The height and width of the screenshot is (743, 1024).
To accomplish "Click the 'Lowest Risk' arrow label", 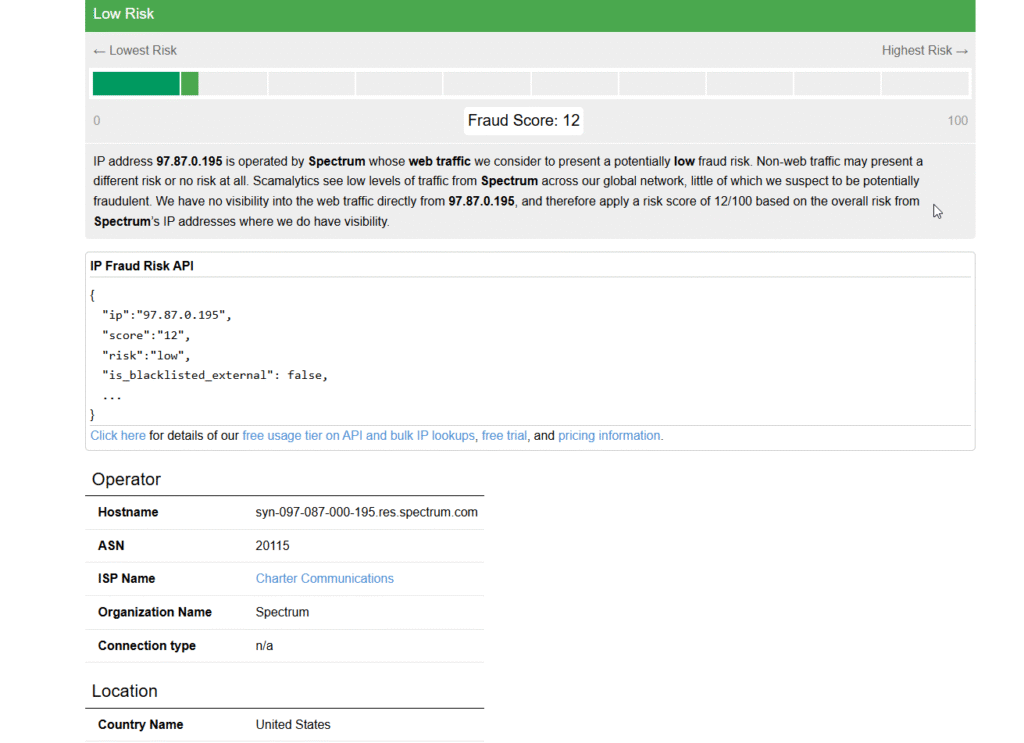I will pyautogui.click(x=135, y=51).
